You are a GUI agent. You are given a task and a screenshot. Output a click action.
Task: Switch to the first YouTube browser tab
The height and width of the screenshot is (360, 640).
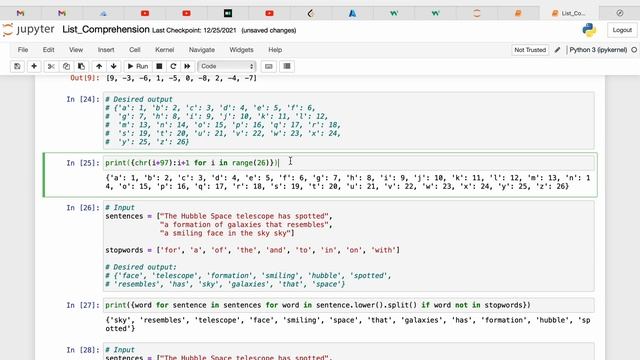pos(145,13)
